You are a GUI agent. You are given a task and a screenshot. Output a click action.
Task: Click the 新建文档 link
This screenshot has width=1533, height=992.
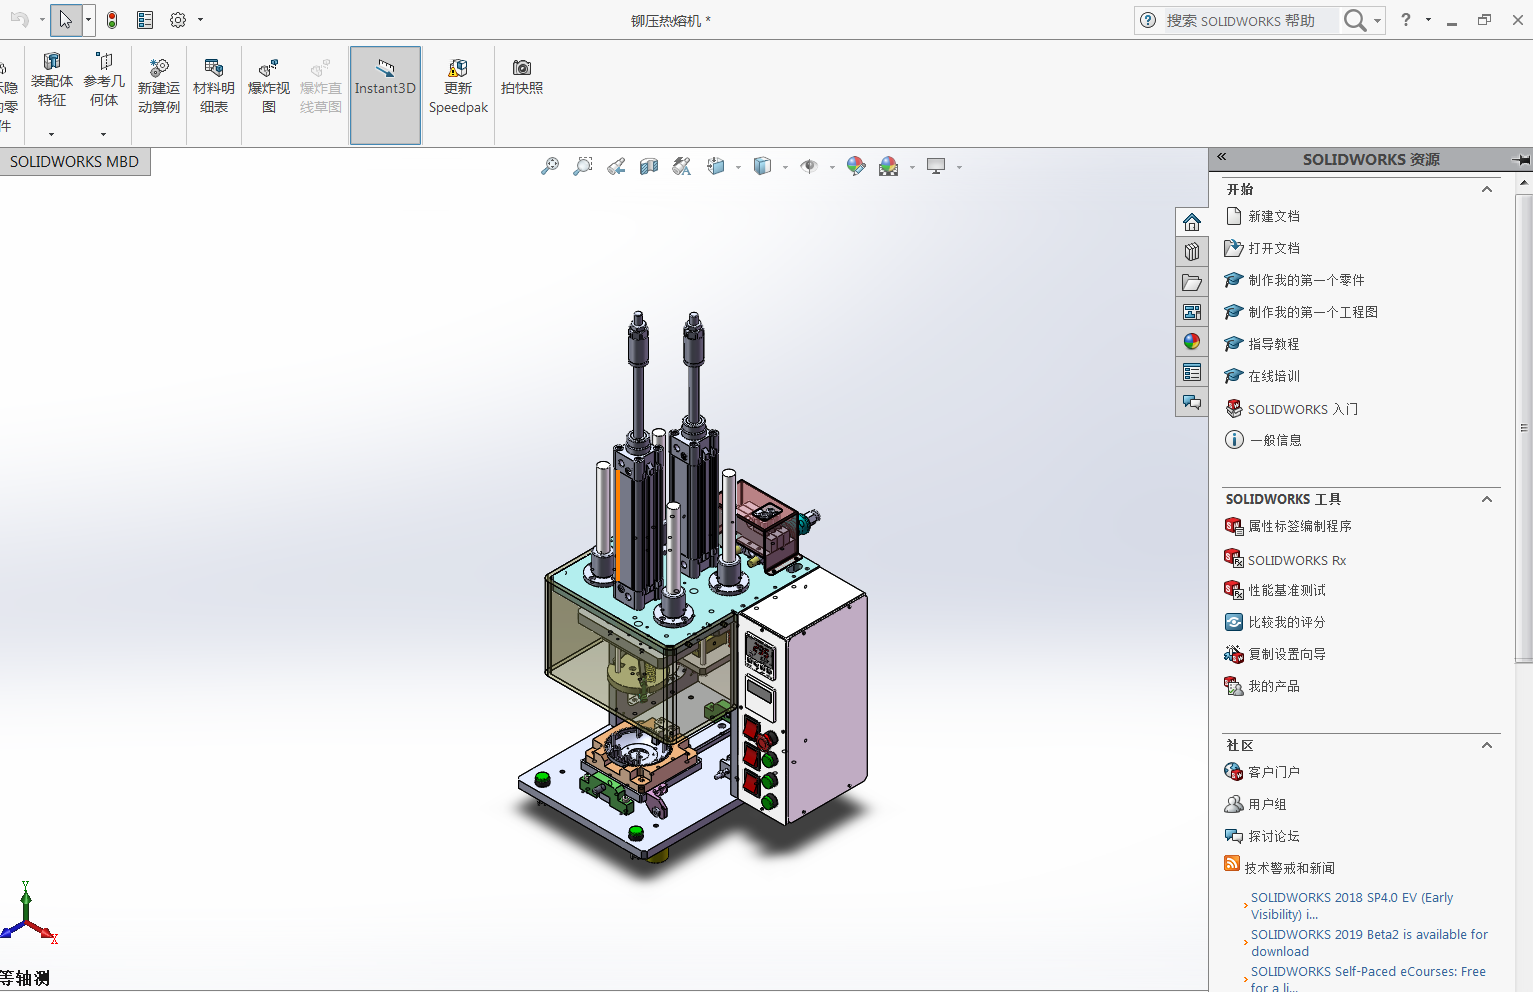(x=1273, y=216)
